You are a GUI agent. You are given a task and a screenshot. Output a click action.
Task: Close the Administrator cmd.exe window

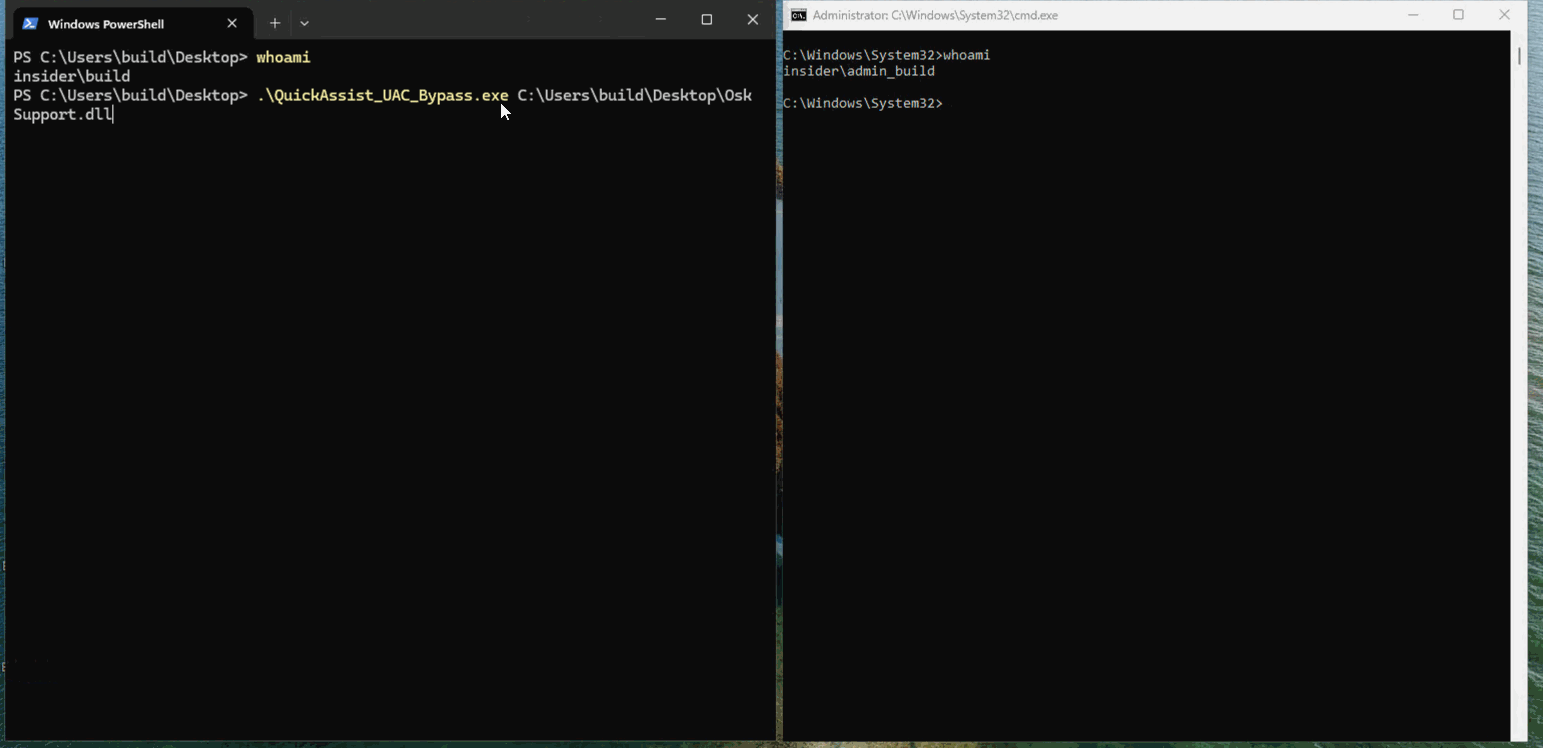(x=1505, y=15)
